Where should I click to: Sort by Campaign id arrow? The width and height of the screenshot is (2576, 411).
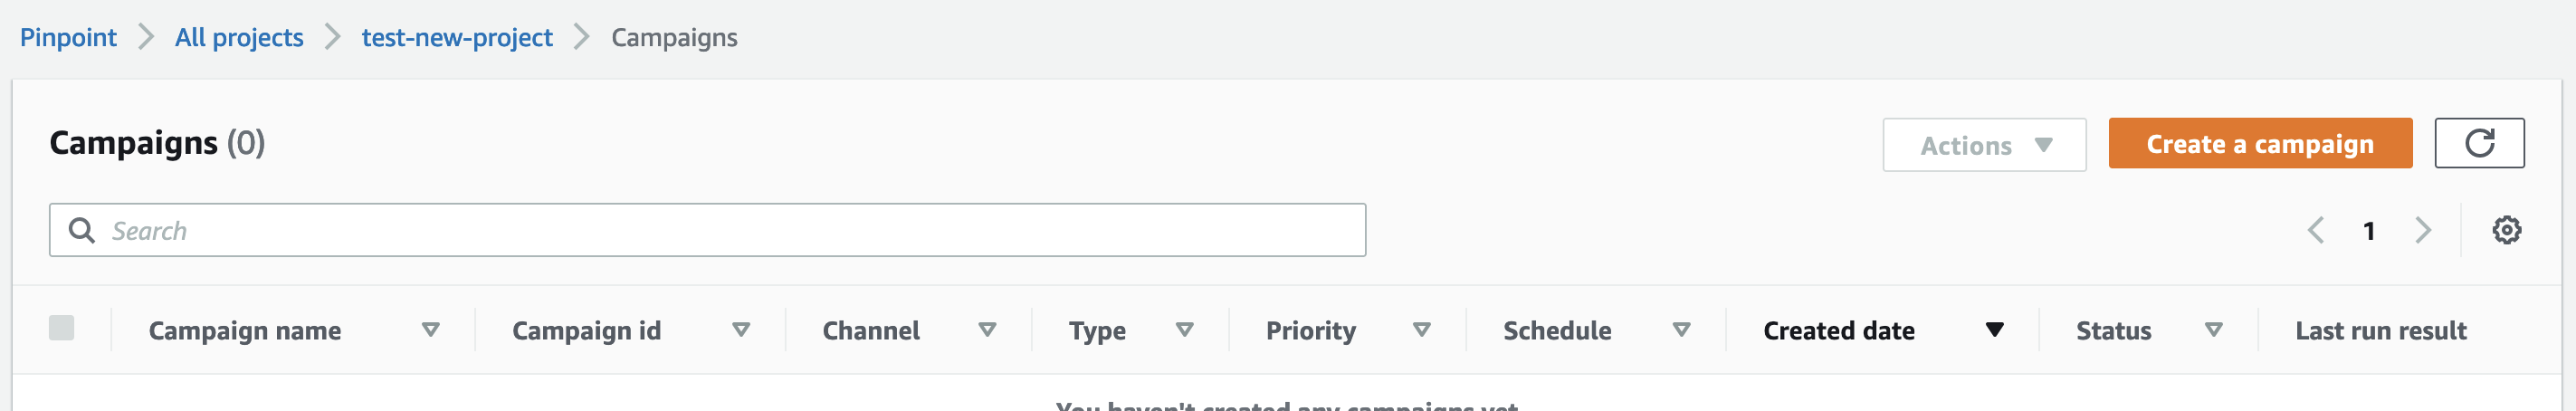(x=741, y=330)
